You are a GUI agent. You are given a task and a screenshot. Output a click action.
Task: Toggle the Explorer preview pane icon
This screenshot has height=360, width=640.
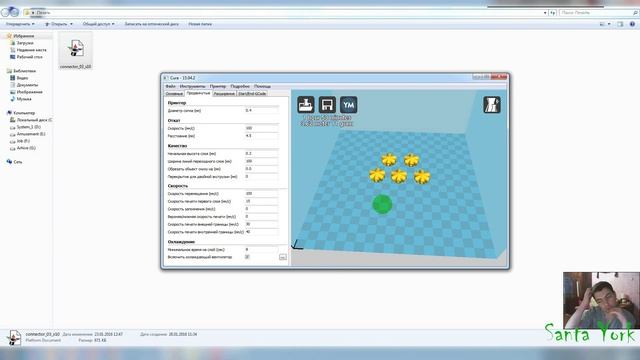coord(620,24)
